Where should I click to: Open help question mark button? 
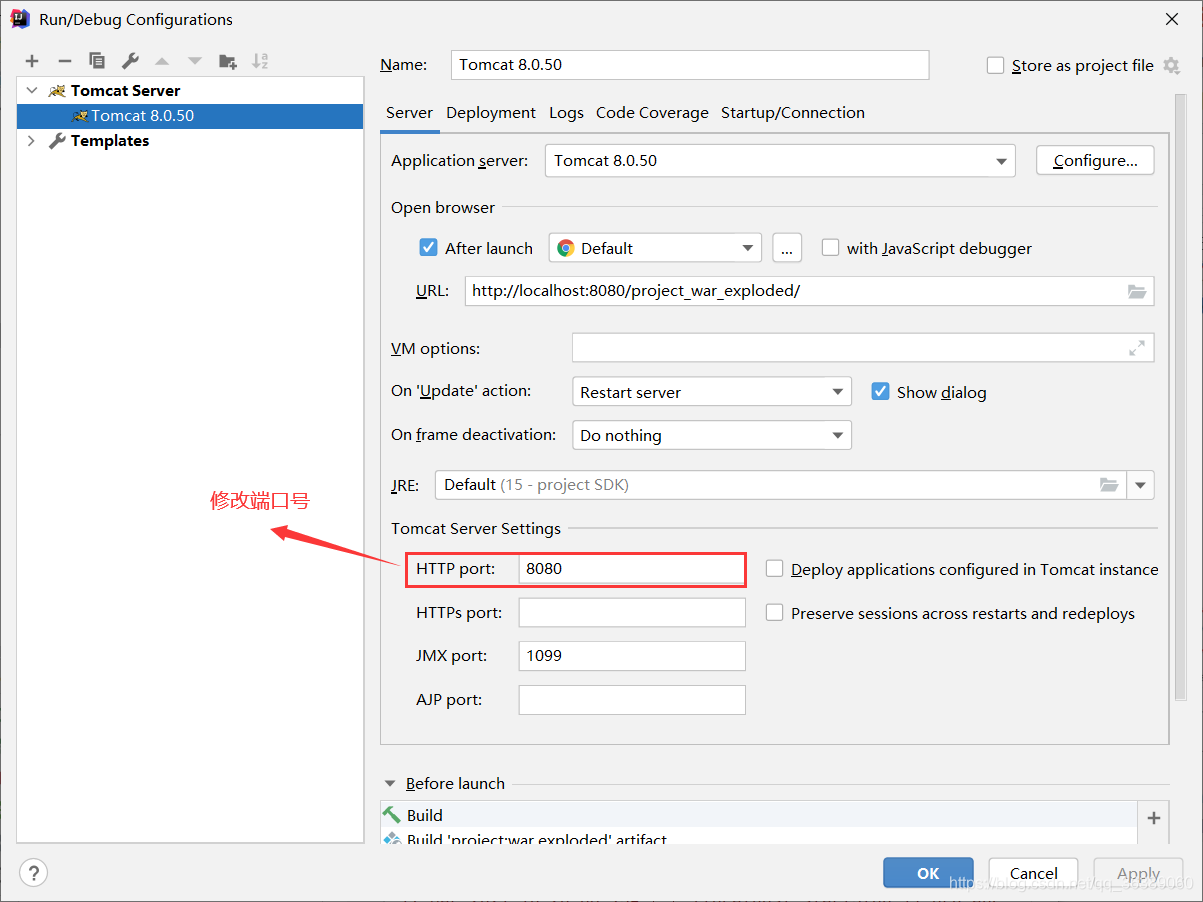34,872
